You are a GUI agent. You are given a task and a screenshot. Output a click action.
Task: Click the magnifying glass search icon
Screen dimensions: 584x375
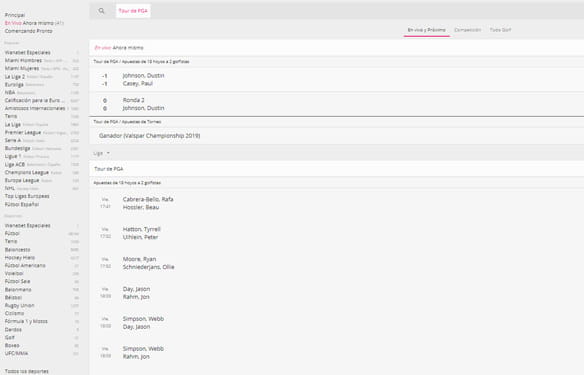101,11
